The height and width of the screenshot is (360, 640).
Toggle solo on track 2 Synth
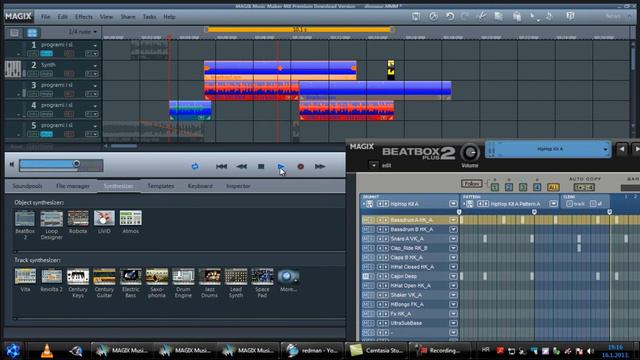[x=33, y=74]
